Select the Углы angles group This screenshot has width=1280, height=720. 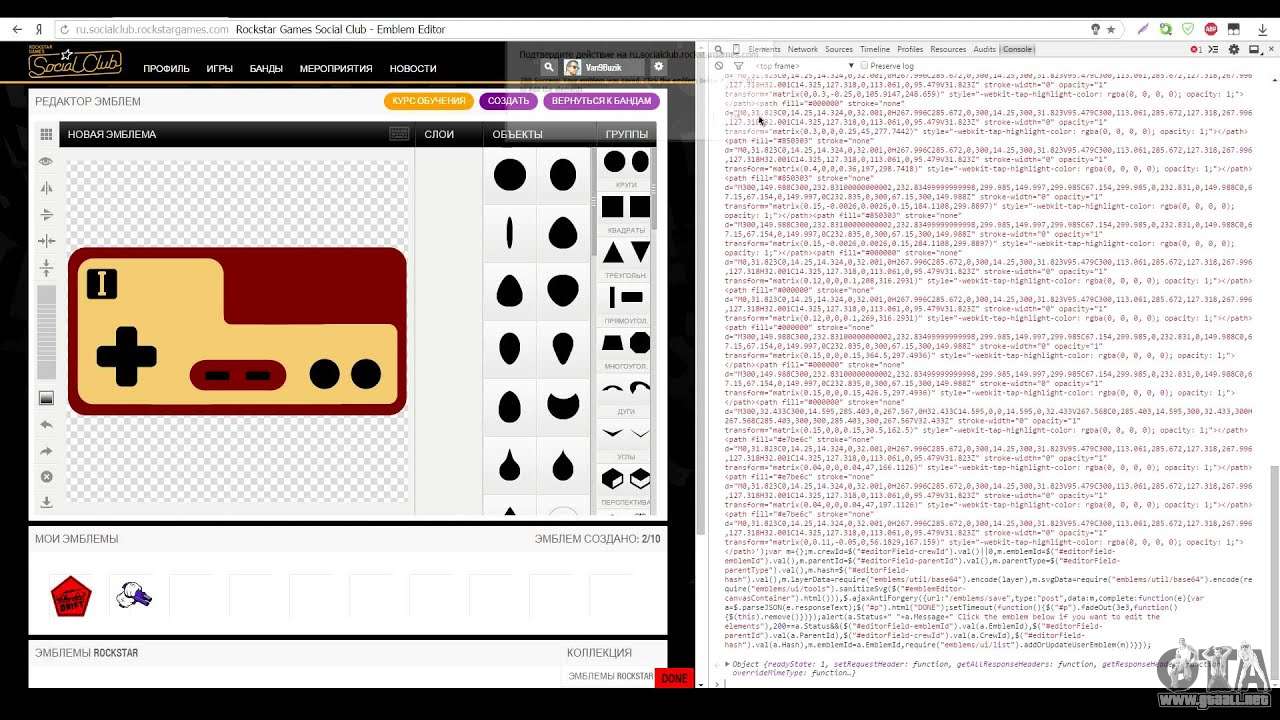(x=627, y=441)
